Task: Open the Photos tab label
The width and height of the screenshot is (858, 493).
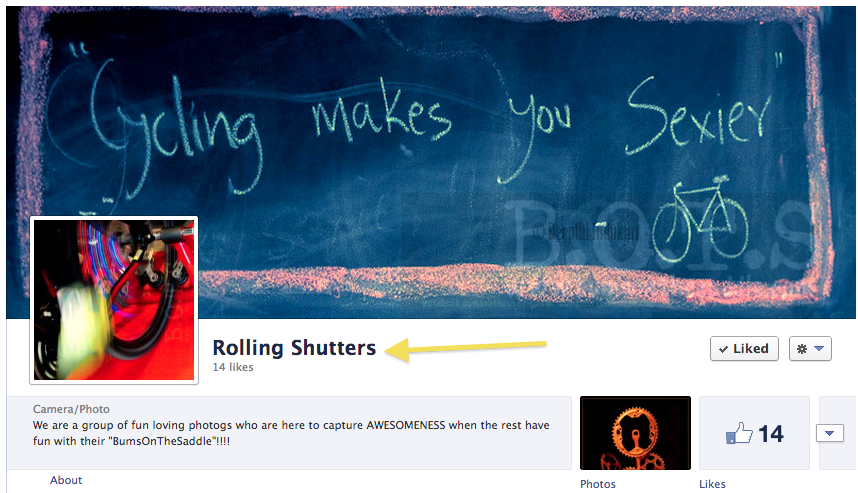Action: (598, 484)
